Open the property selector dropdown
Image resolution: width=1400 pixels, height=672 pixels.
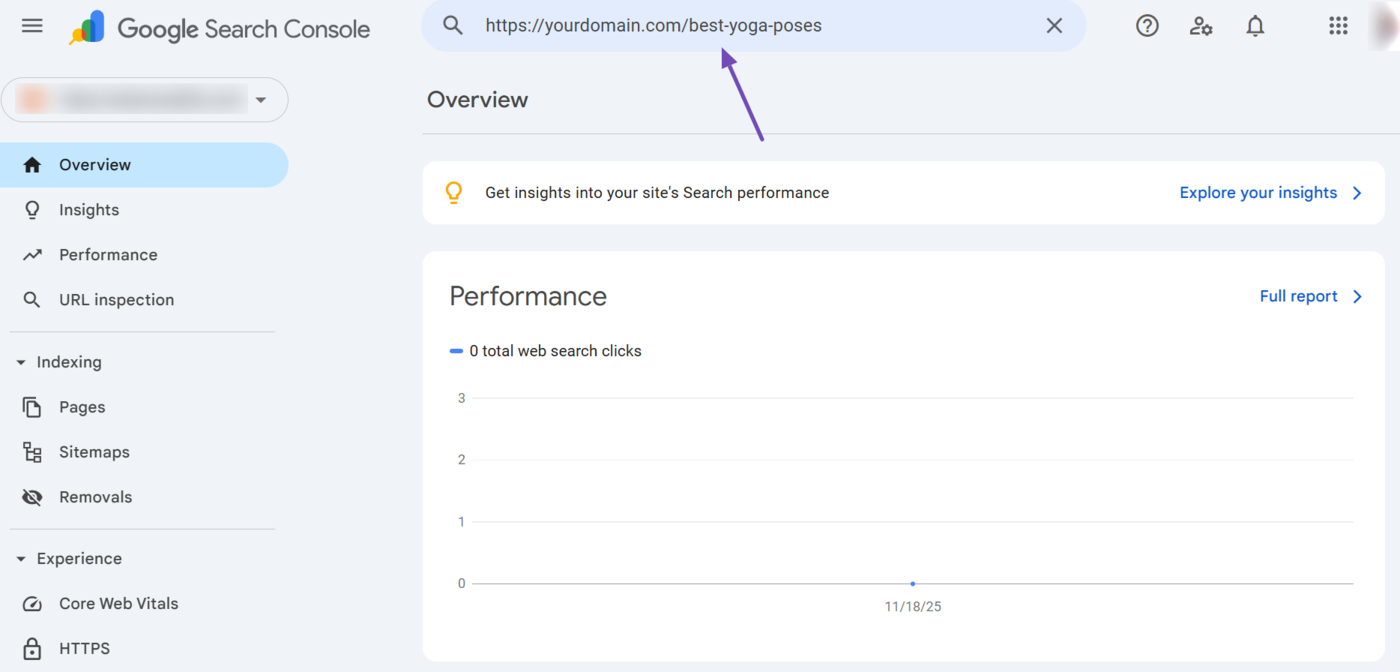(x=261, y=100)
